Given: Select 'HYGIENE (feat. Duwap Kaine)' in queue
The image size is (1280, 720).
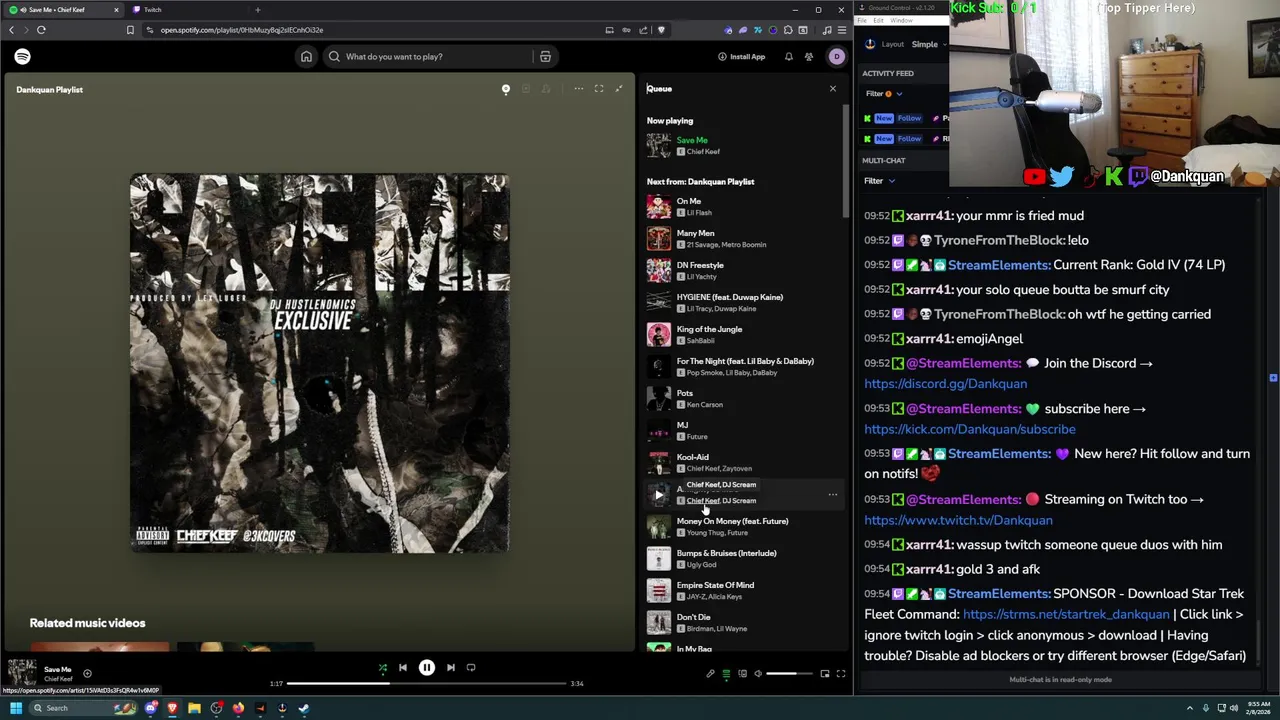Looking at the screenshot, I should 744,303.
